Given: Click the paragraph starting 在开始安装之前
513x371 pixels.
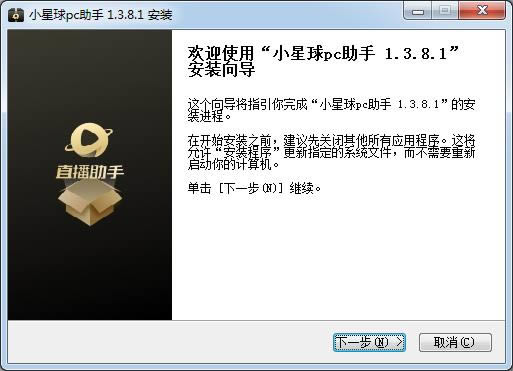Looking at the screenshot, I should (331, 152).
